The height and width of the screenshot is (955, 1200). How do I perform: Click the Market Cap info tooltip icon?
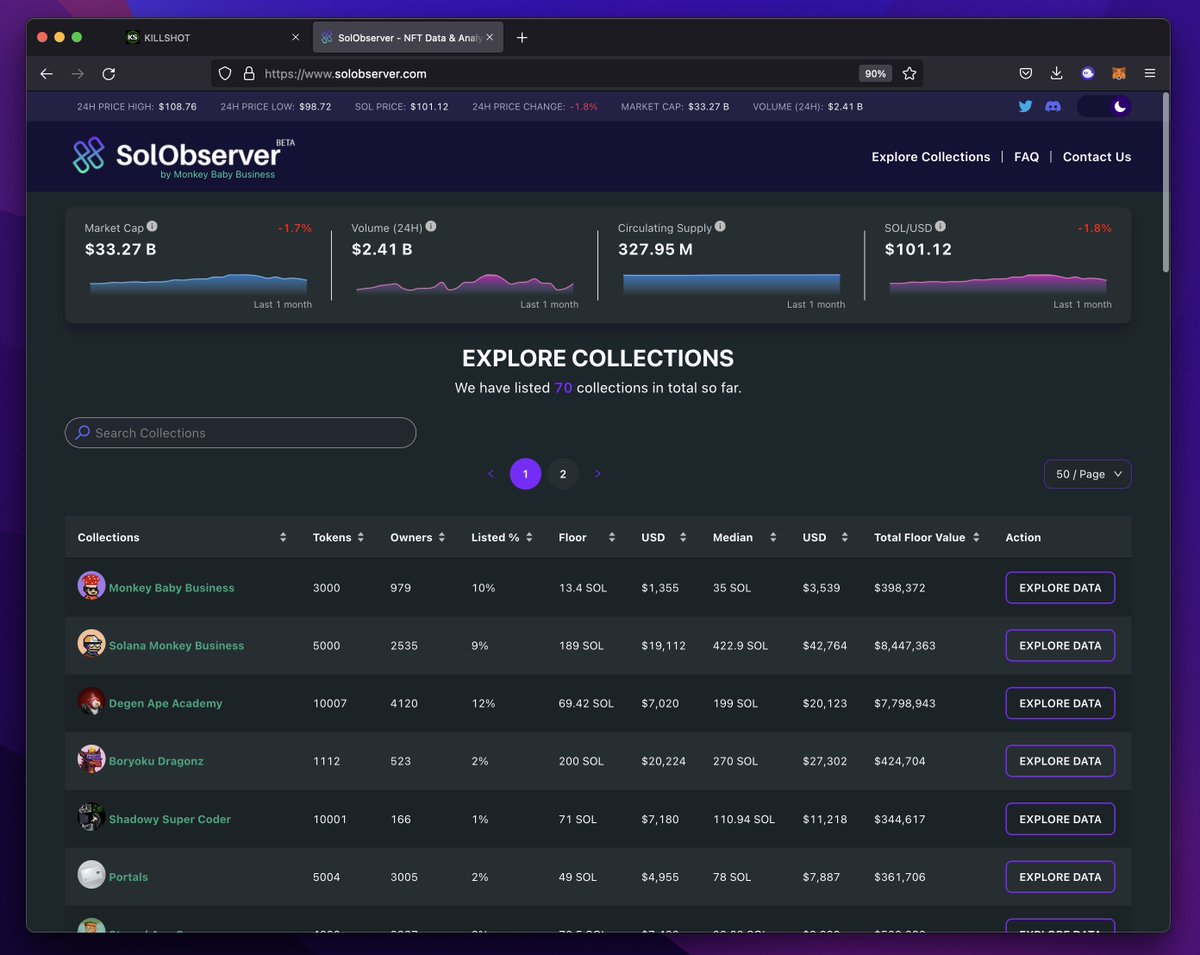152,226
